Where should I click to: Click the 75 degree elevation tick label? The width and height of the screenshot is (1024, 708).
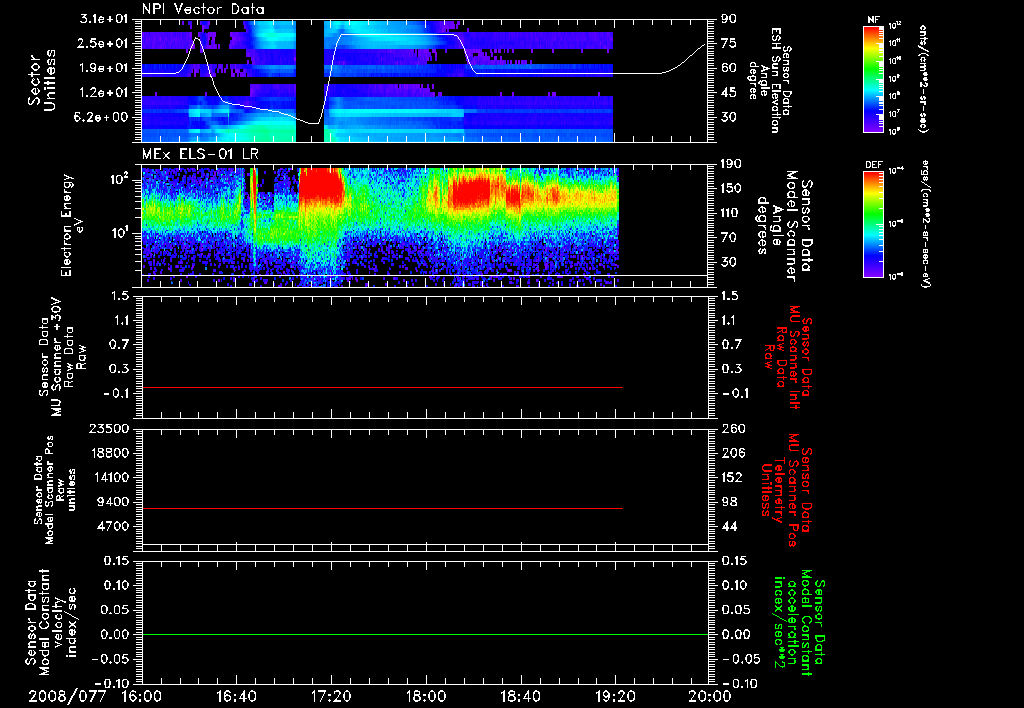click(729, 43)
